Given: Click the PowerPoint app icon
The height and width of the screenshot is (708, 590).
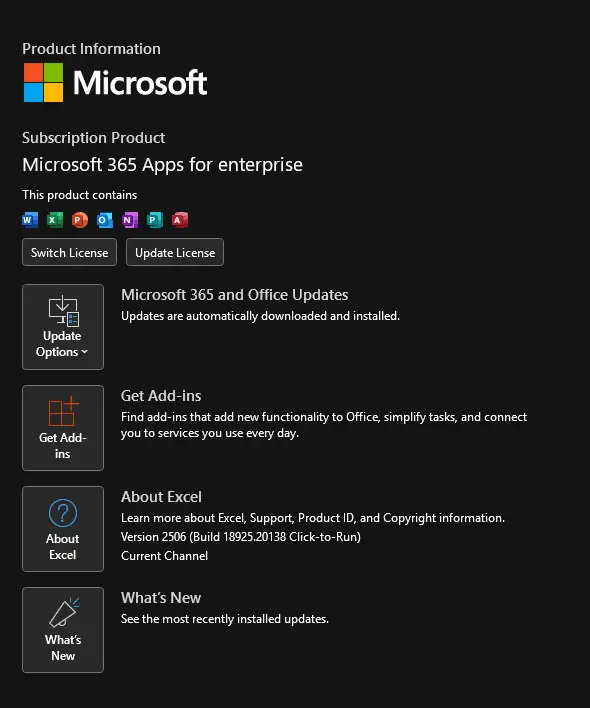Looking at the screenshot, I should [80, 220].
